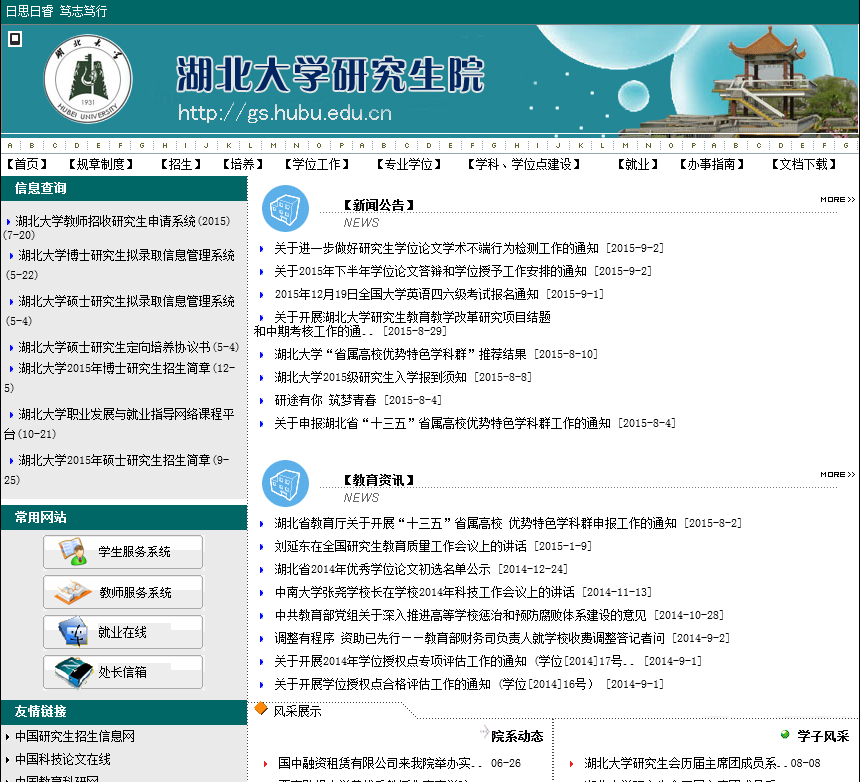Click the mailbox icon in 处长信箱
The width and height of the screenshot is (860, 782).
(x=73, y=672)
